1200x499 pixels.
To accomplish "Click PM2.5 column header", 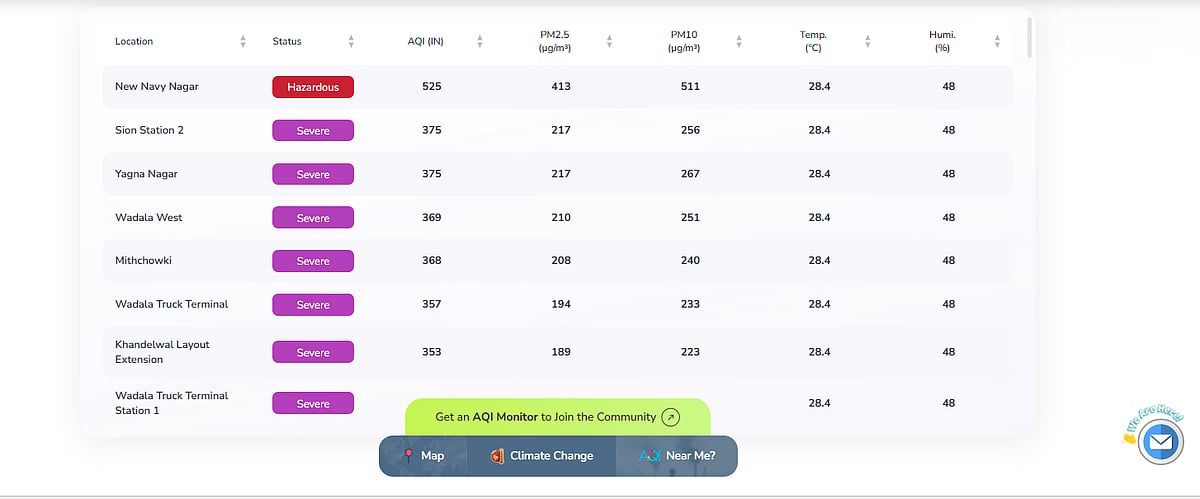I will pos(555,41).
